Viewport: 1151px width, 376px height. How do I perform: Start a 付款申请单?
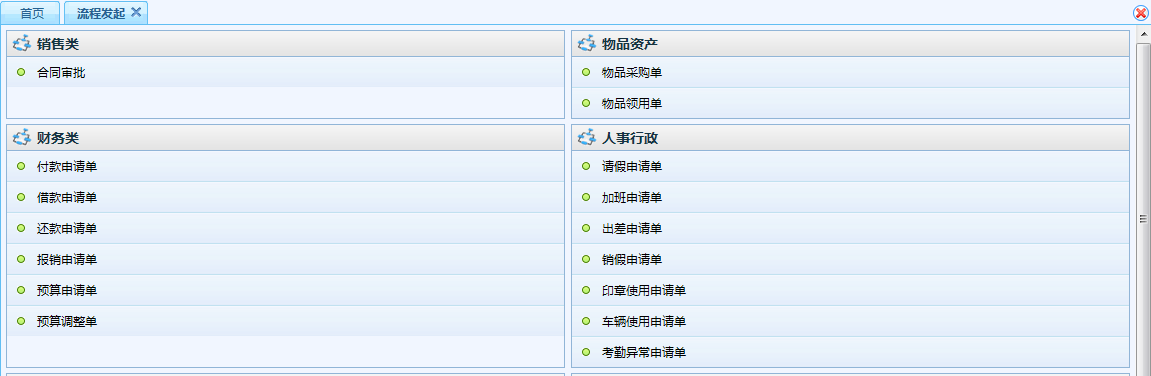[x=67, y=167]
